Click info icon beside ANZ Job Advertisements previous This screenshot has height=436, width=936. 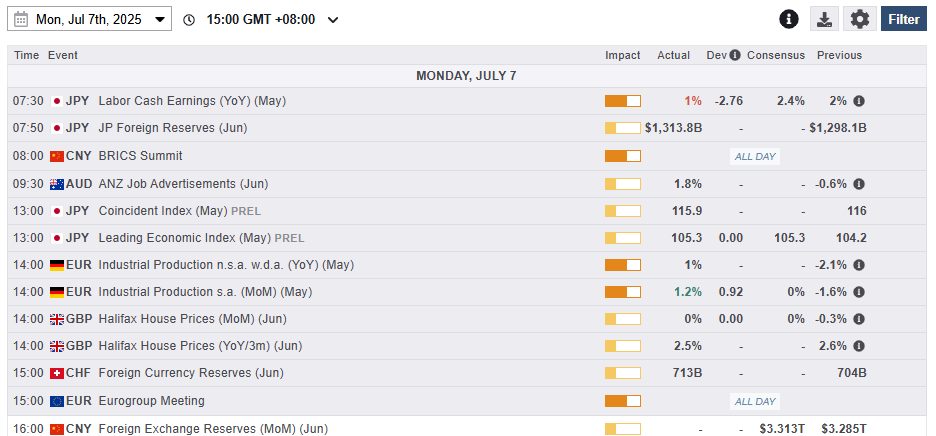coord(859,184)
